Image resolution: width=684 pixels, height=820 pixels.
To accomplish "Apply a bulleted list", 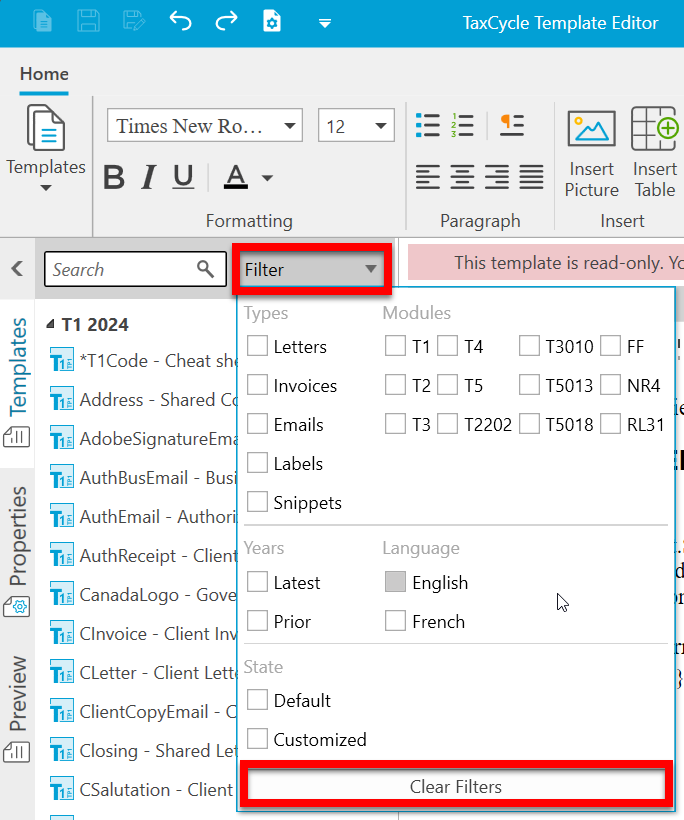I will [x=428, y=126].
